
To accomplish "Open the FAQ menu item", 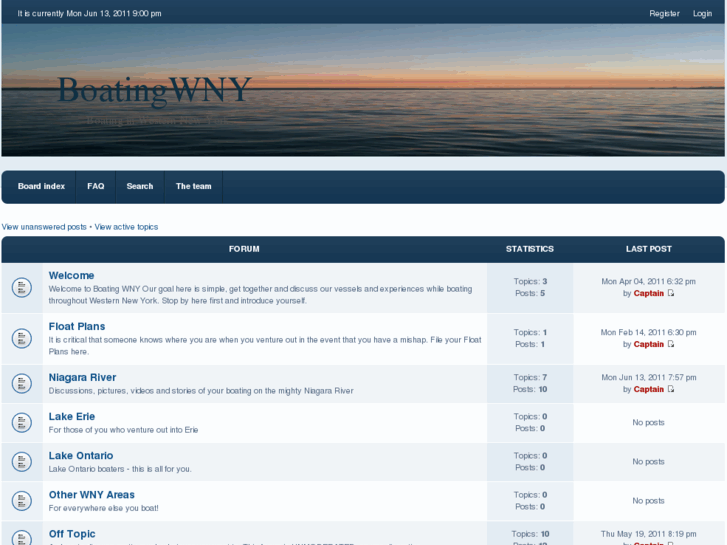I will point(96,186).
